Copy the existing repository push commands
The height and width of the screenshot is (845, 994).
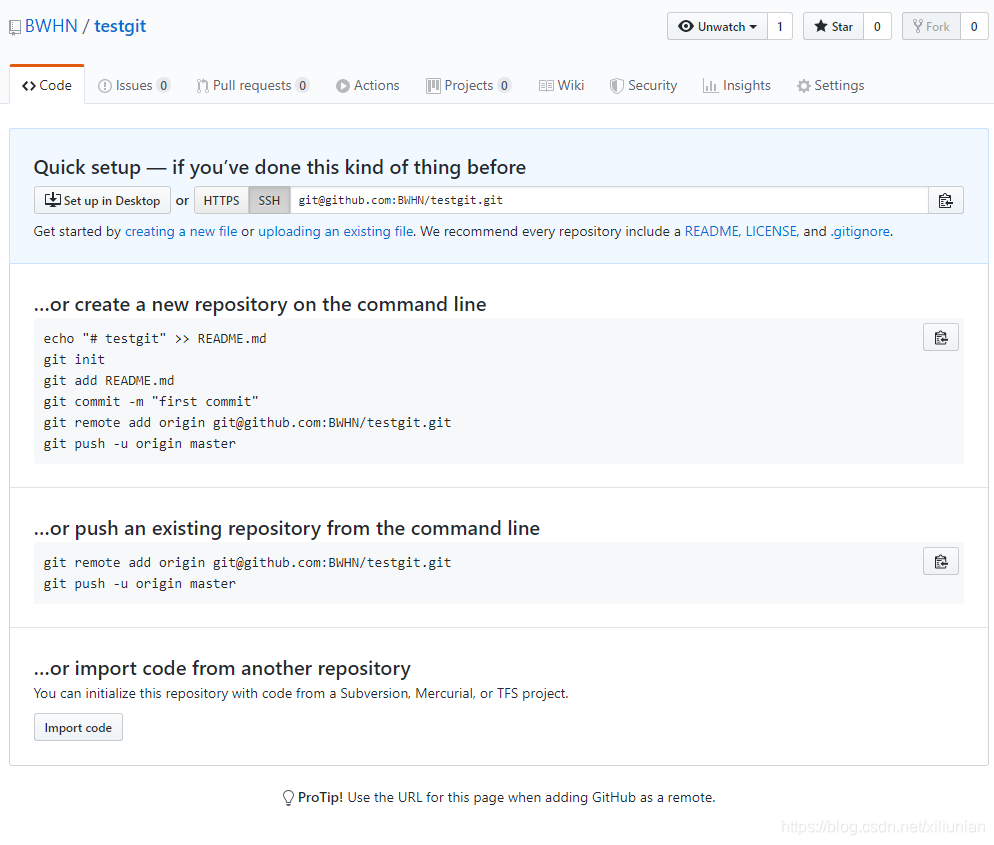tap(940, 561)
